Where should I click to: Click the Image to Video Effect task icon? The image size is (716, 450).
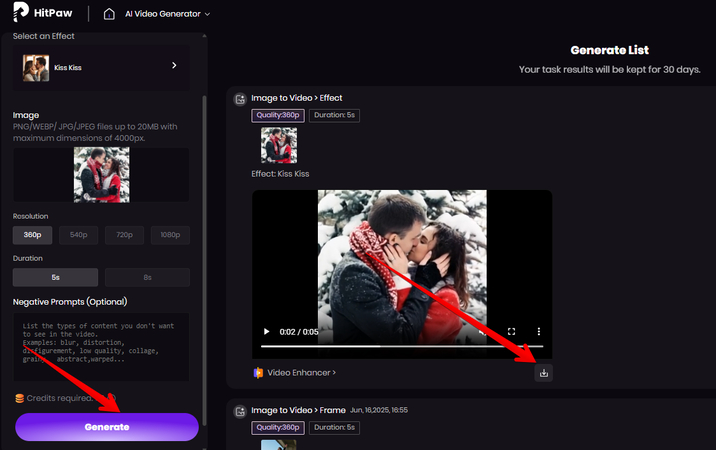(x=240, y=99)
